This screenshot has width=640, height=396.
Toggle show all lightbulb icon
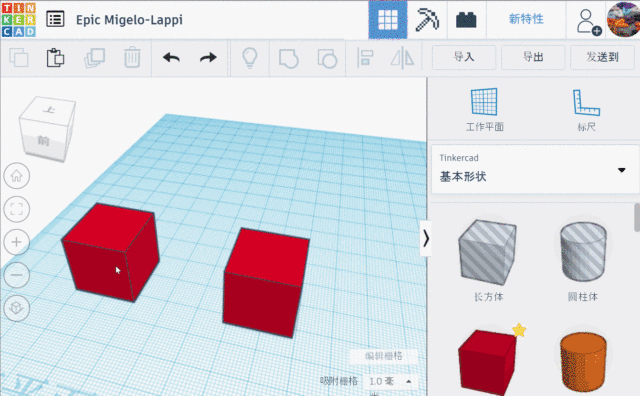click(x=250, y=58)
